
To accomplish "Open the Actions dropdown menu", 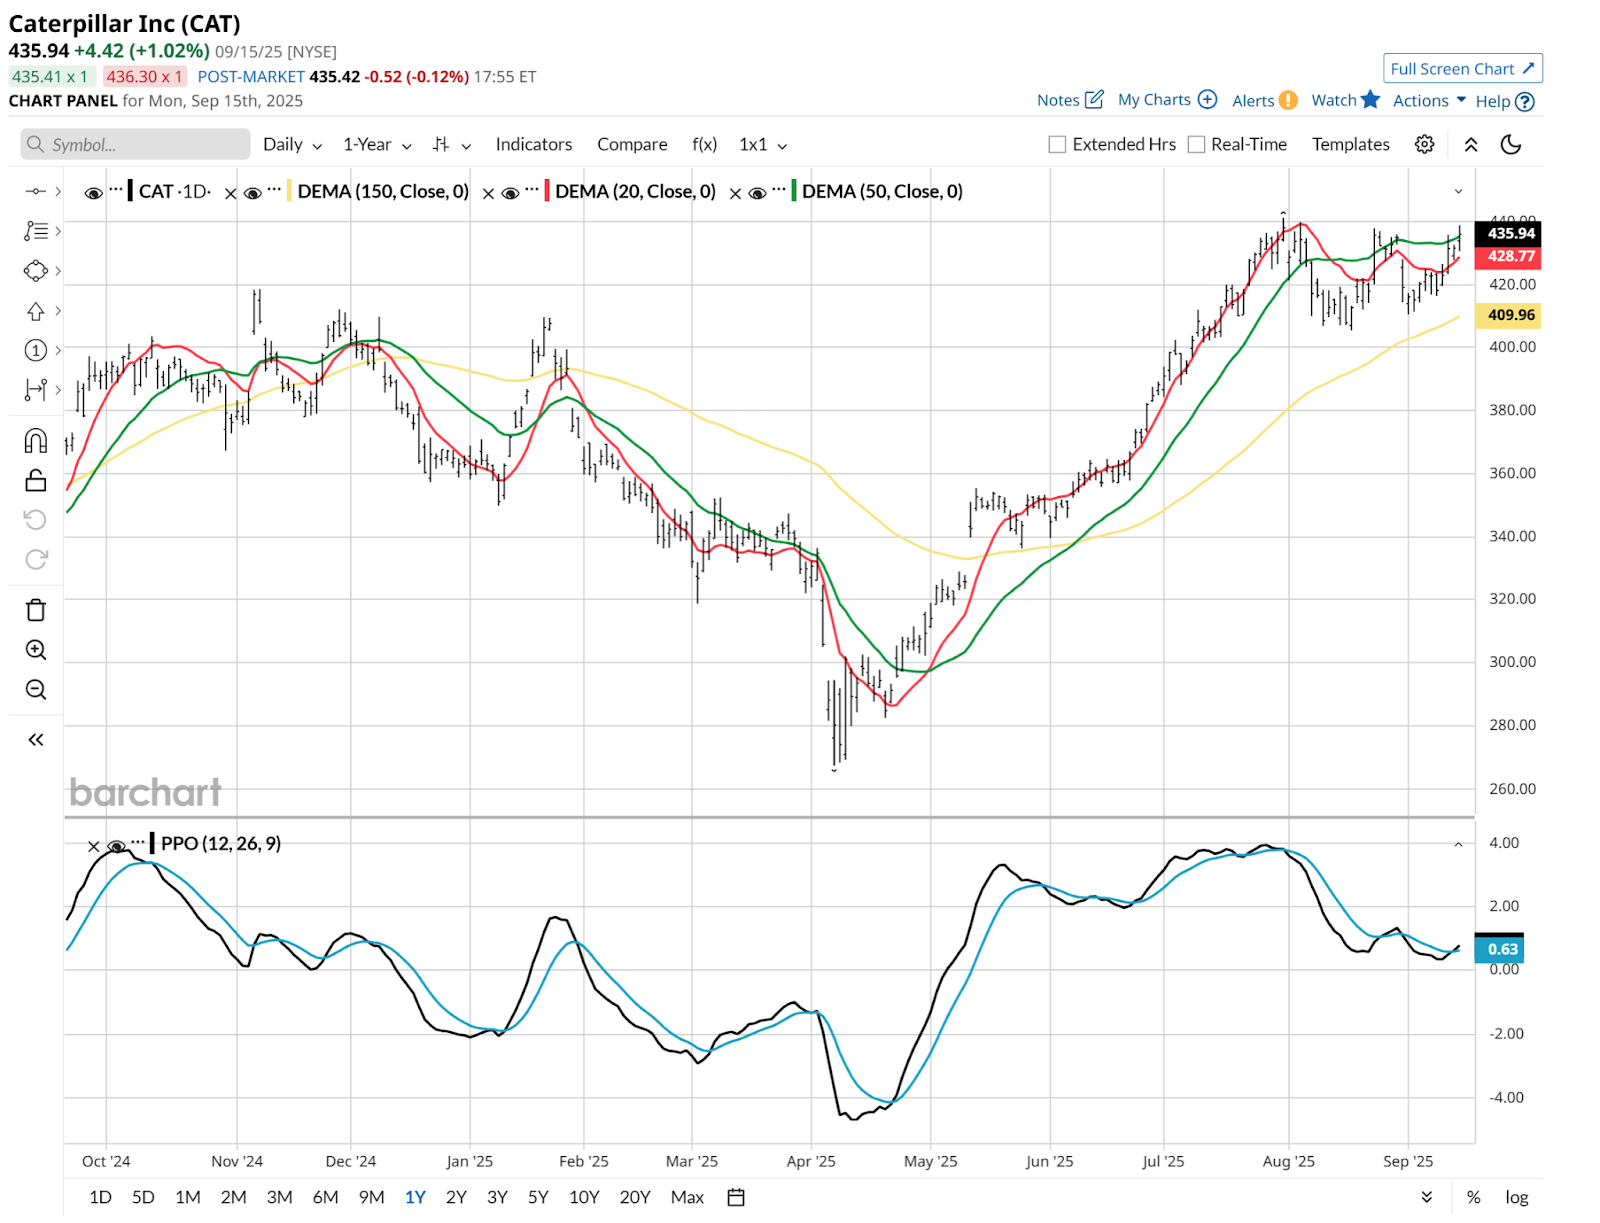I will pos(1429,100).
